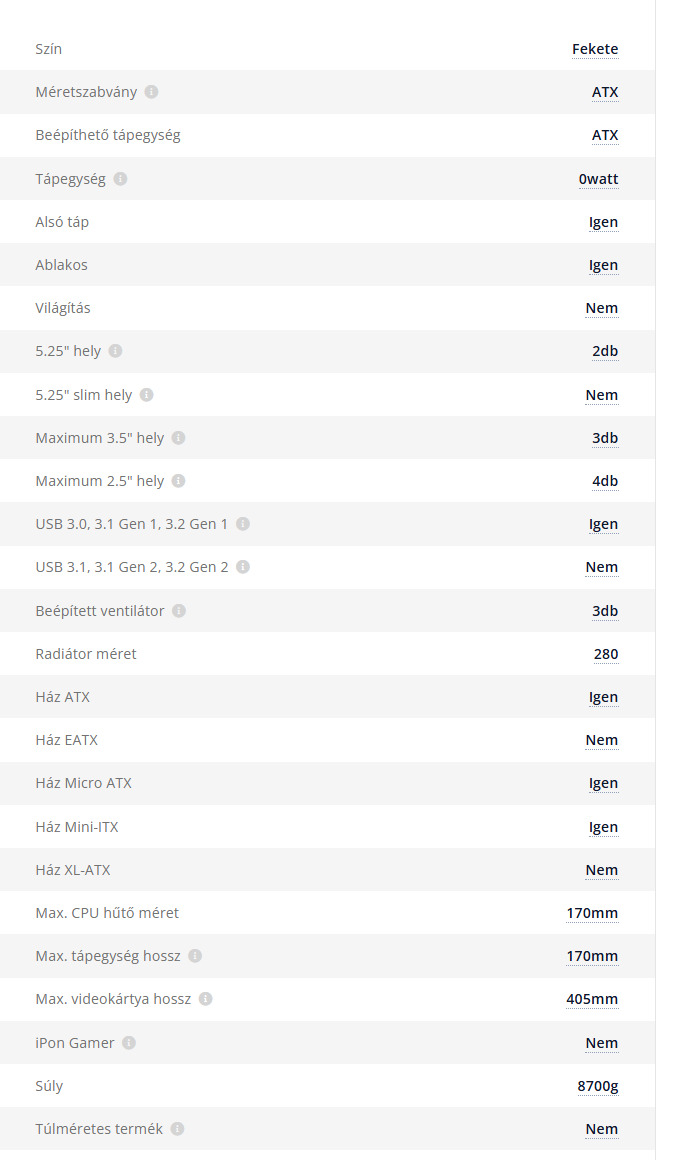677x1160 pixels.
Task: Show info for Maximum 2.5" hely
Action: [x=178, y=481]
